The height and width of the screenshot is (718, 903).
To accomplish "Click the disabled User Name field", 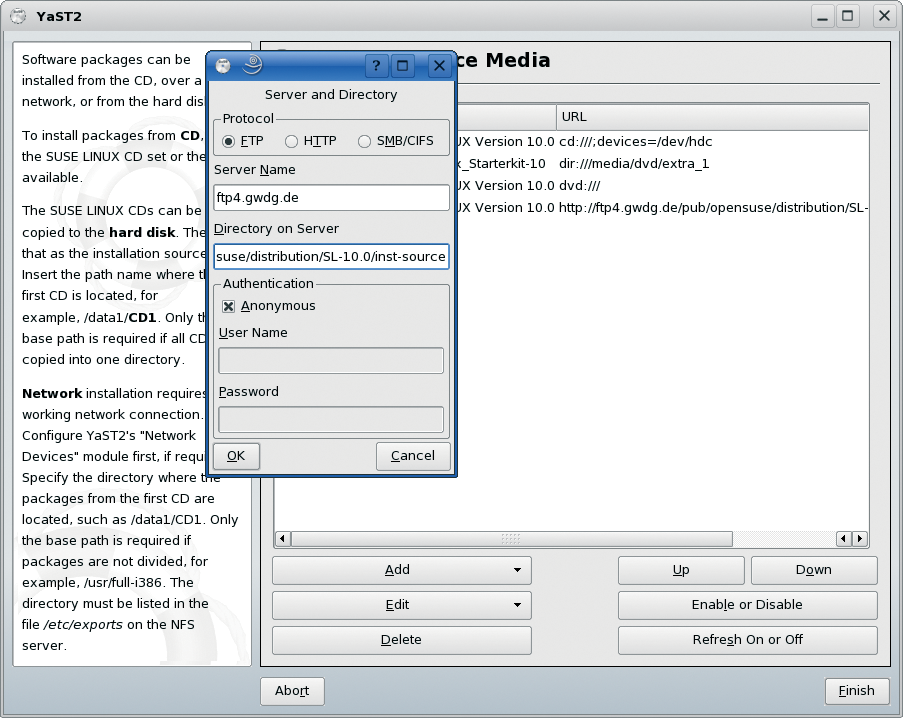I will point(331,360).
